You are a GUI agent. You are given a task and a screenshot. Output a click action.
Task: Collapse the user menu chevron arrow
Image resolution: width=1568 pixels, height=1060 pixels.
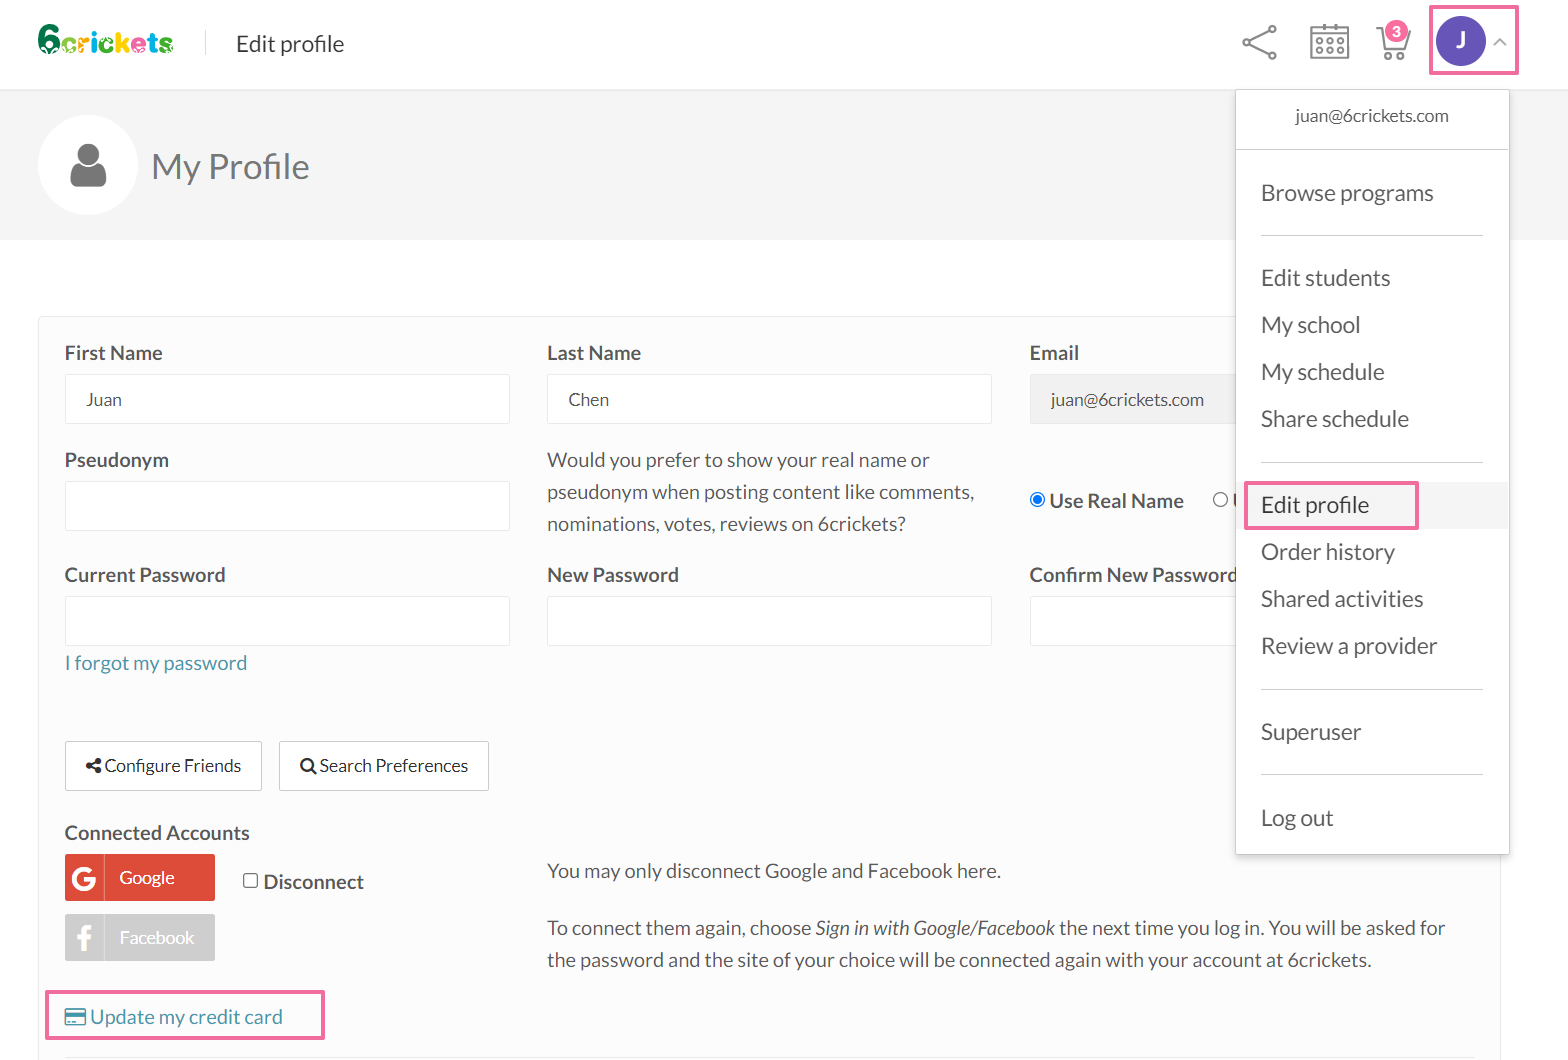coord(1500,42)
